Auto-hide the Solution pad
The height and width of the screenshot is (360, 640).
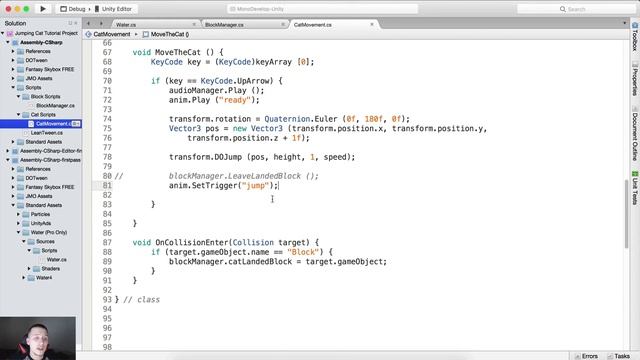tap(70, 23)
